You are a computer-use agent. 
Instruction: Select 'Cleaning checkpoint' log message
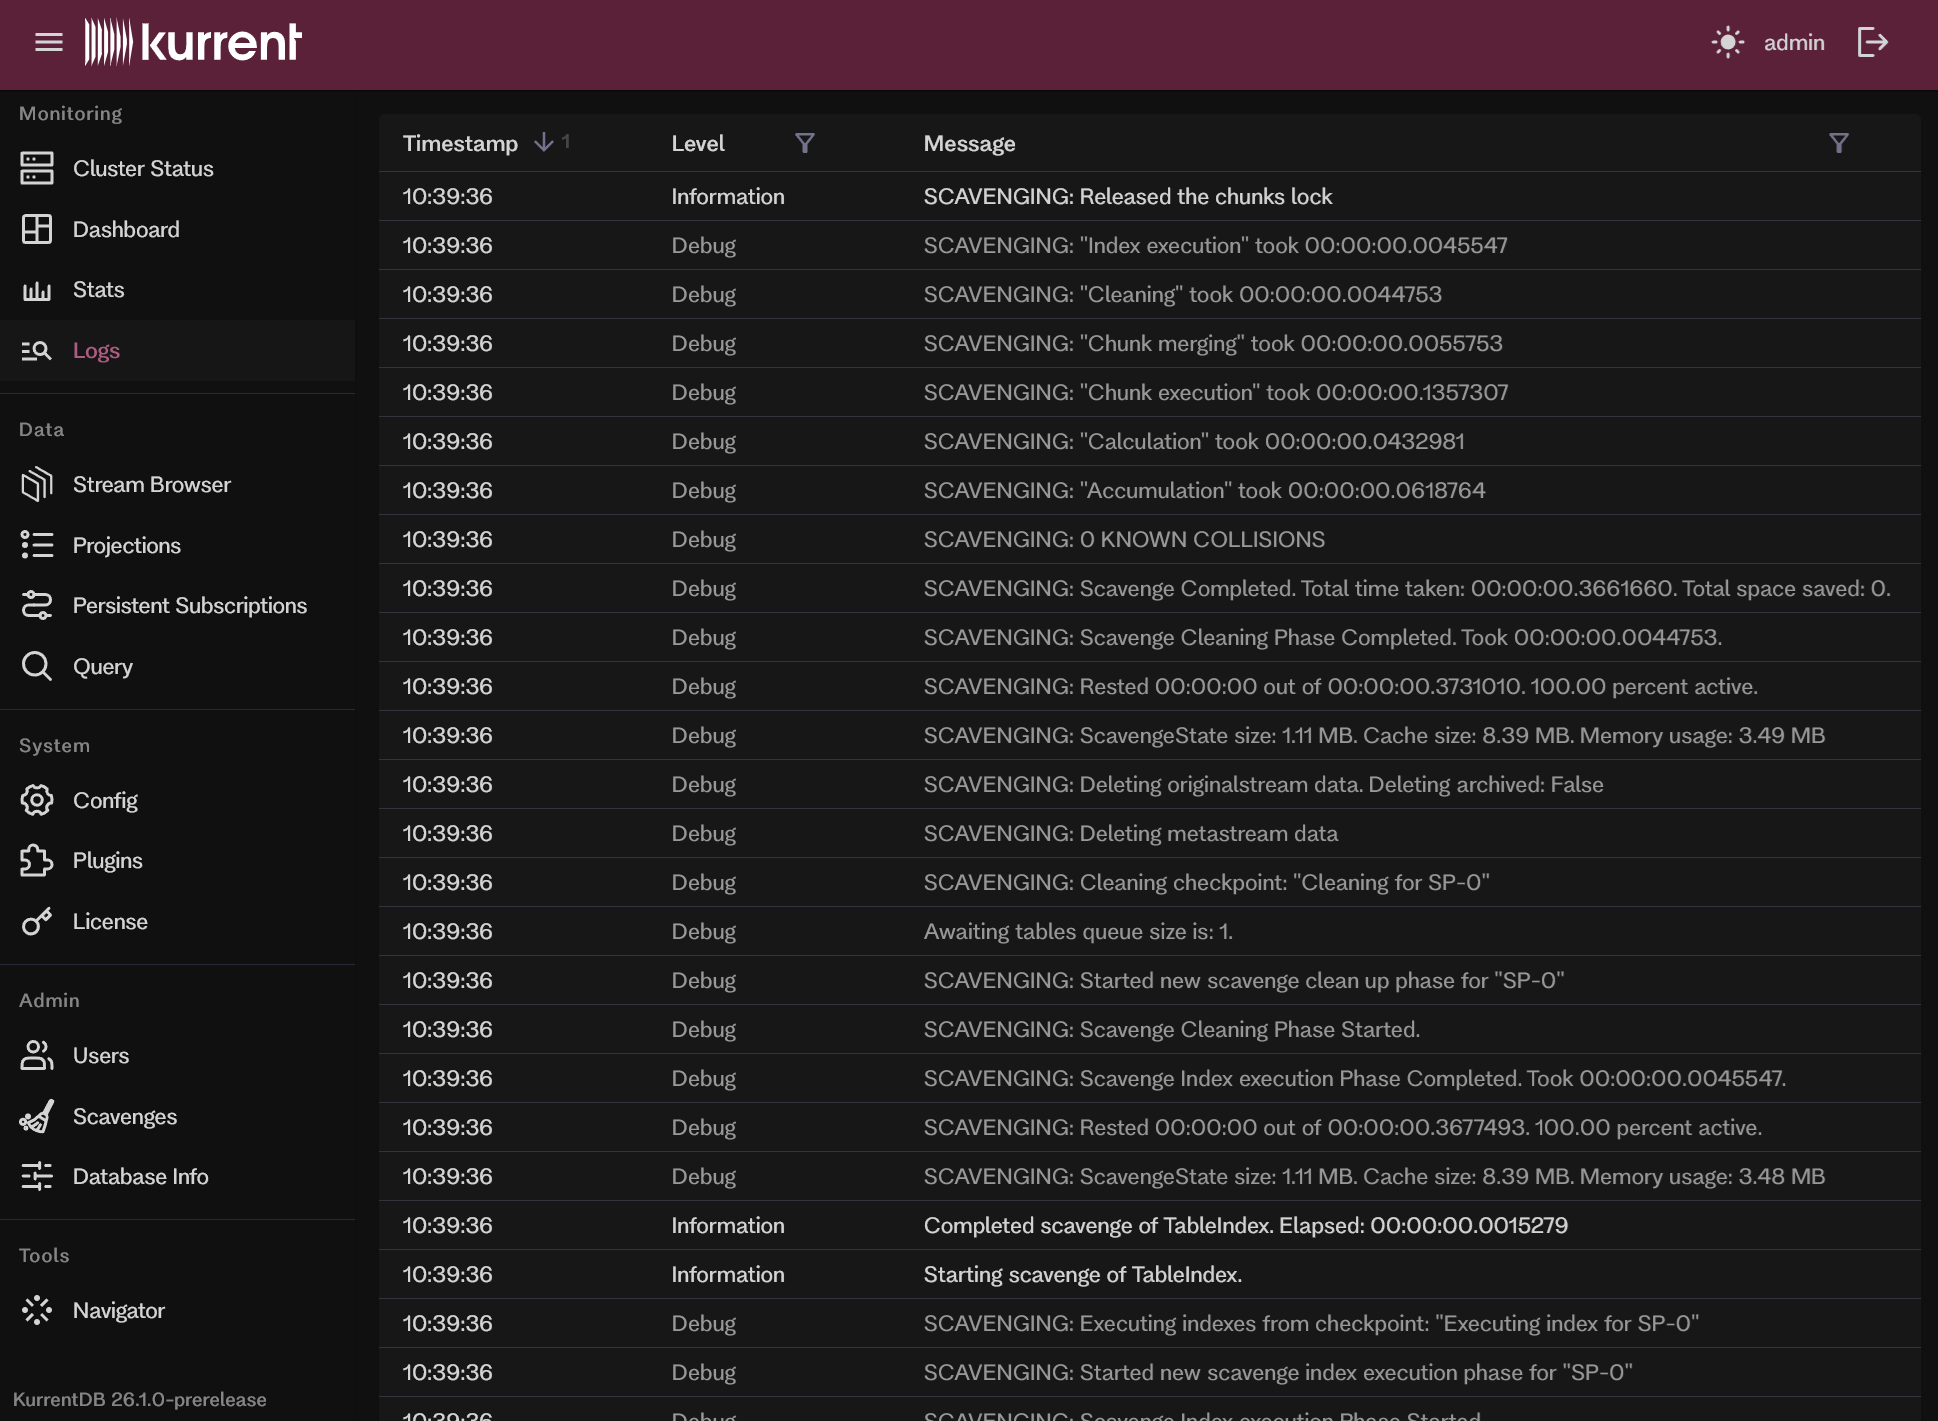[x=1206, y=882]
